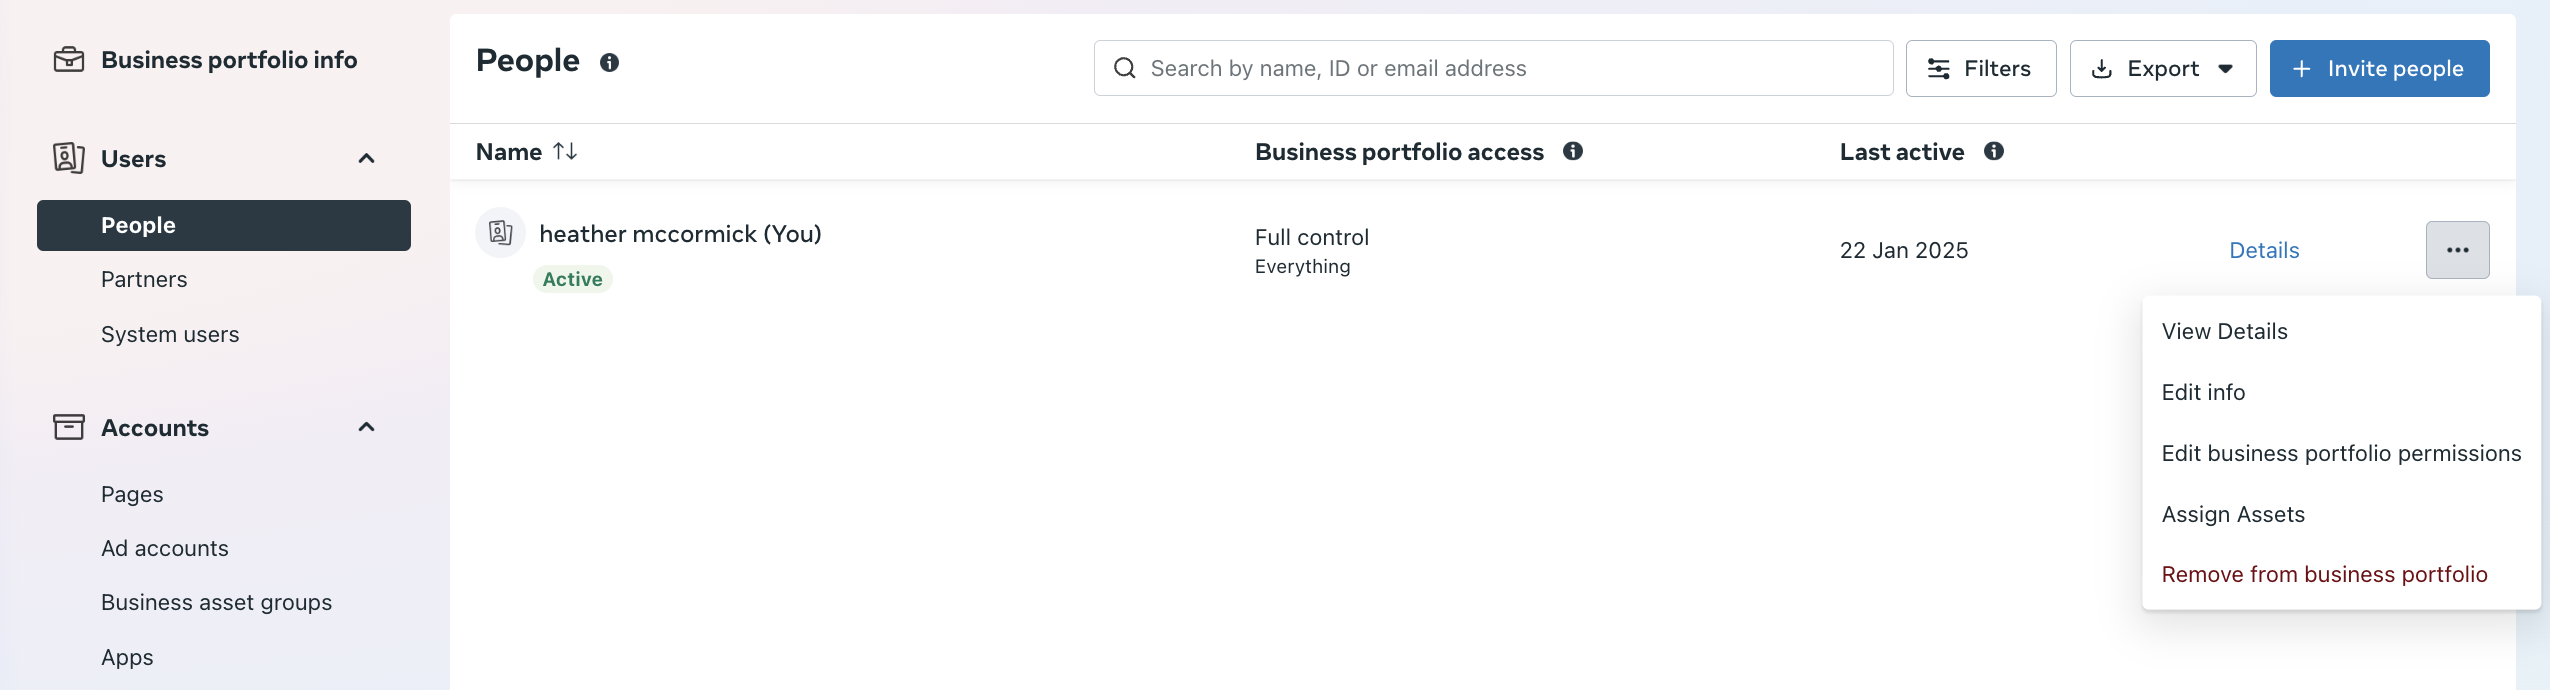Go to Partners in the sidebar
This screenshot has width=2550, height=690.
[x=144, y=279]
